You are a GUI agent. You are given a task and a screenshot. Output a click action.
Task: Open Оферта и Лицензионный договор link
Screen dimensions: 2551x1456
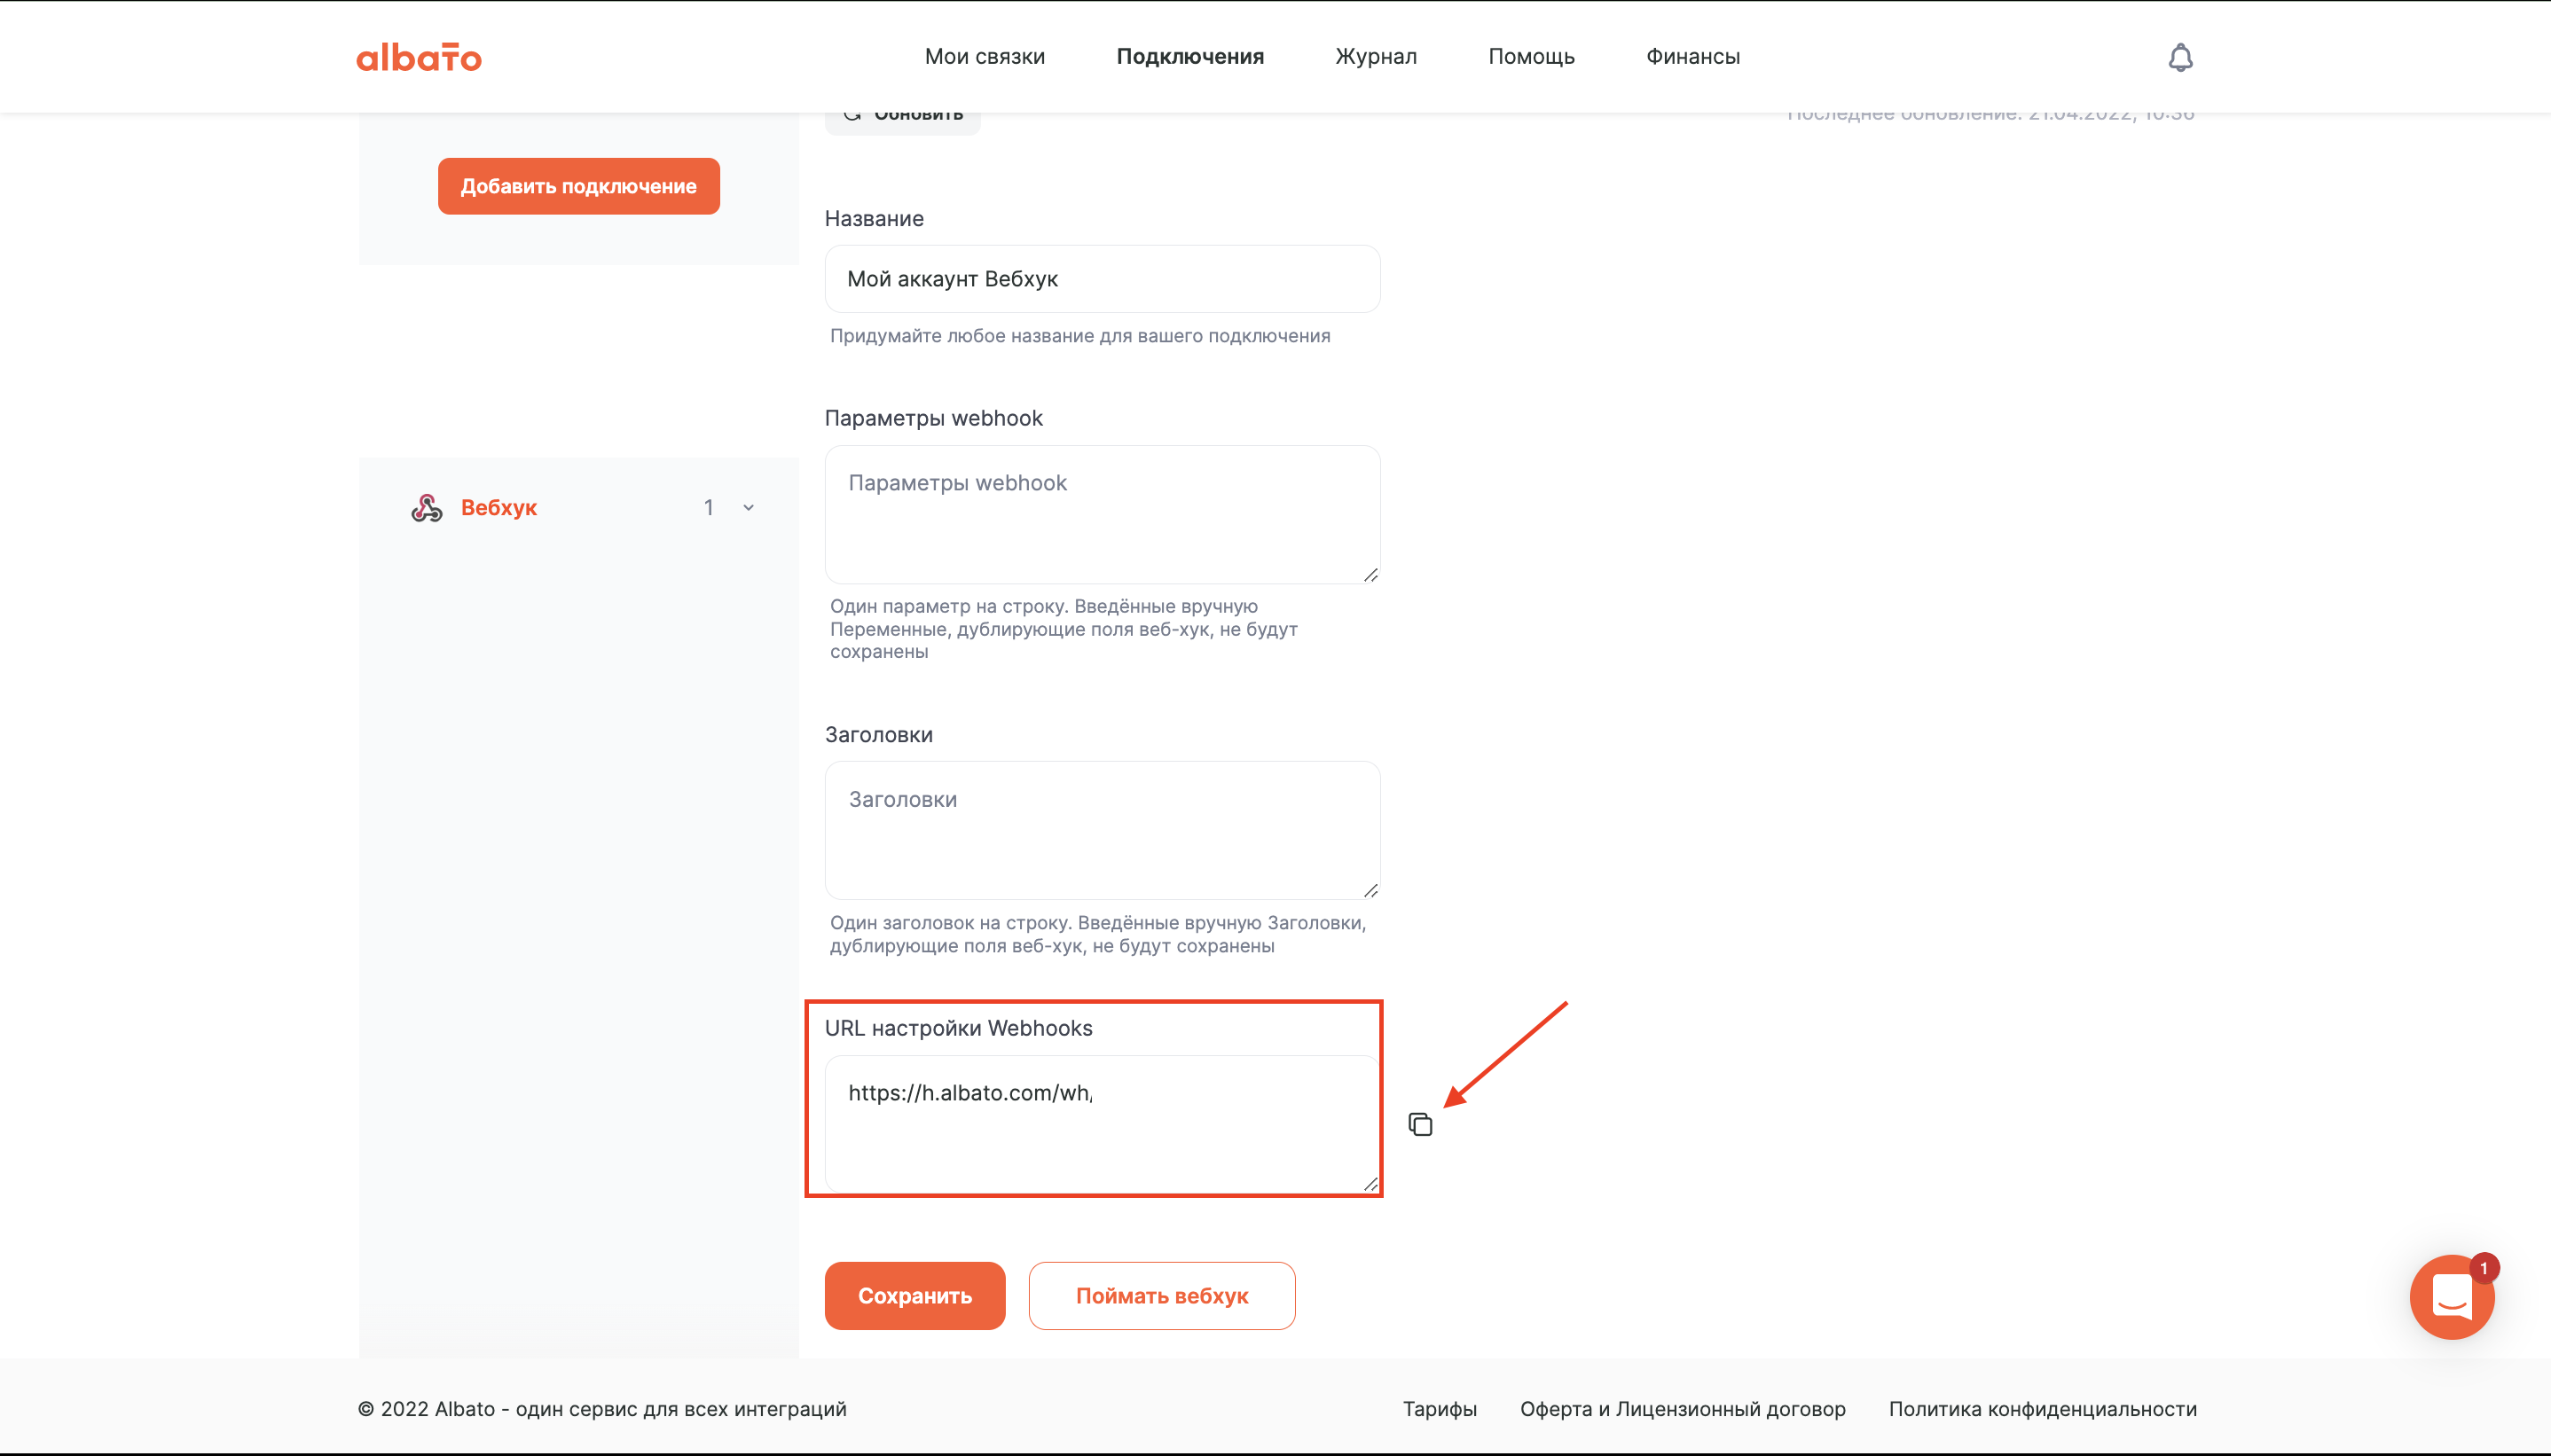(1683, 1409)
